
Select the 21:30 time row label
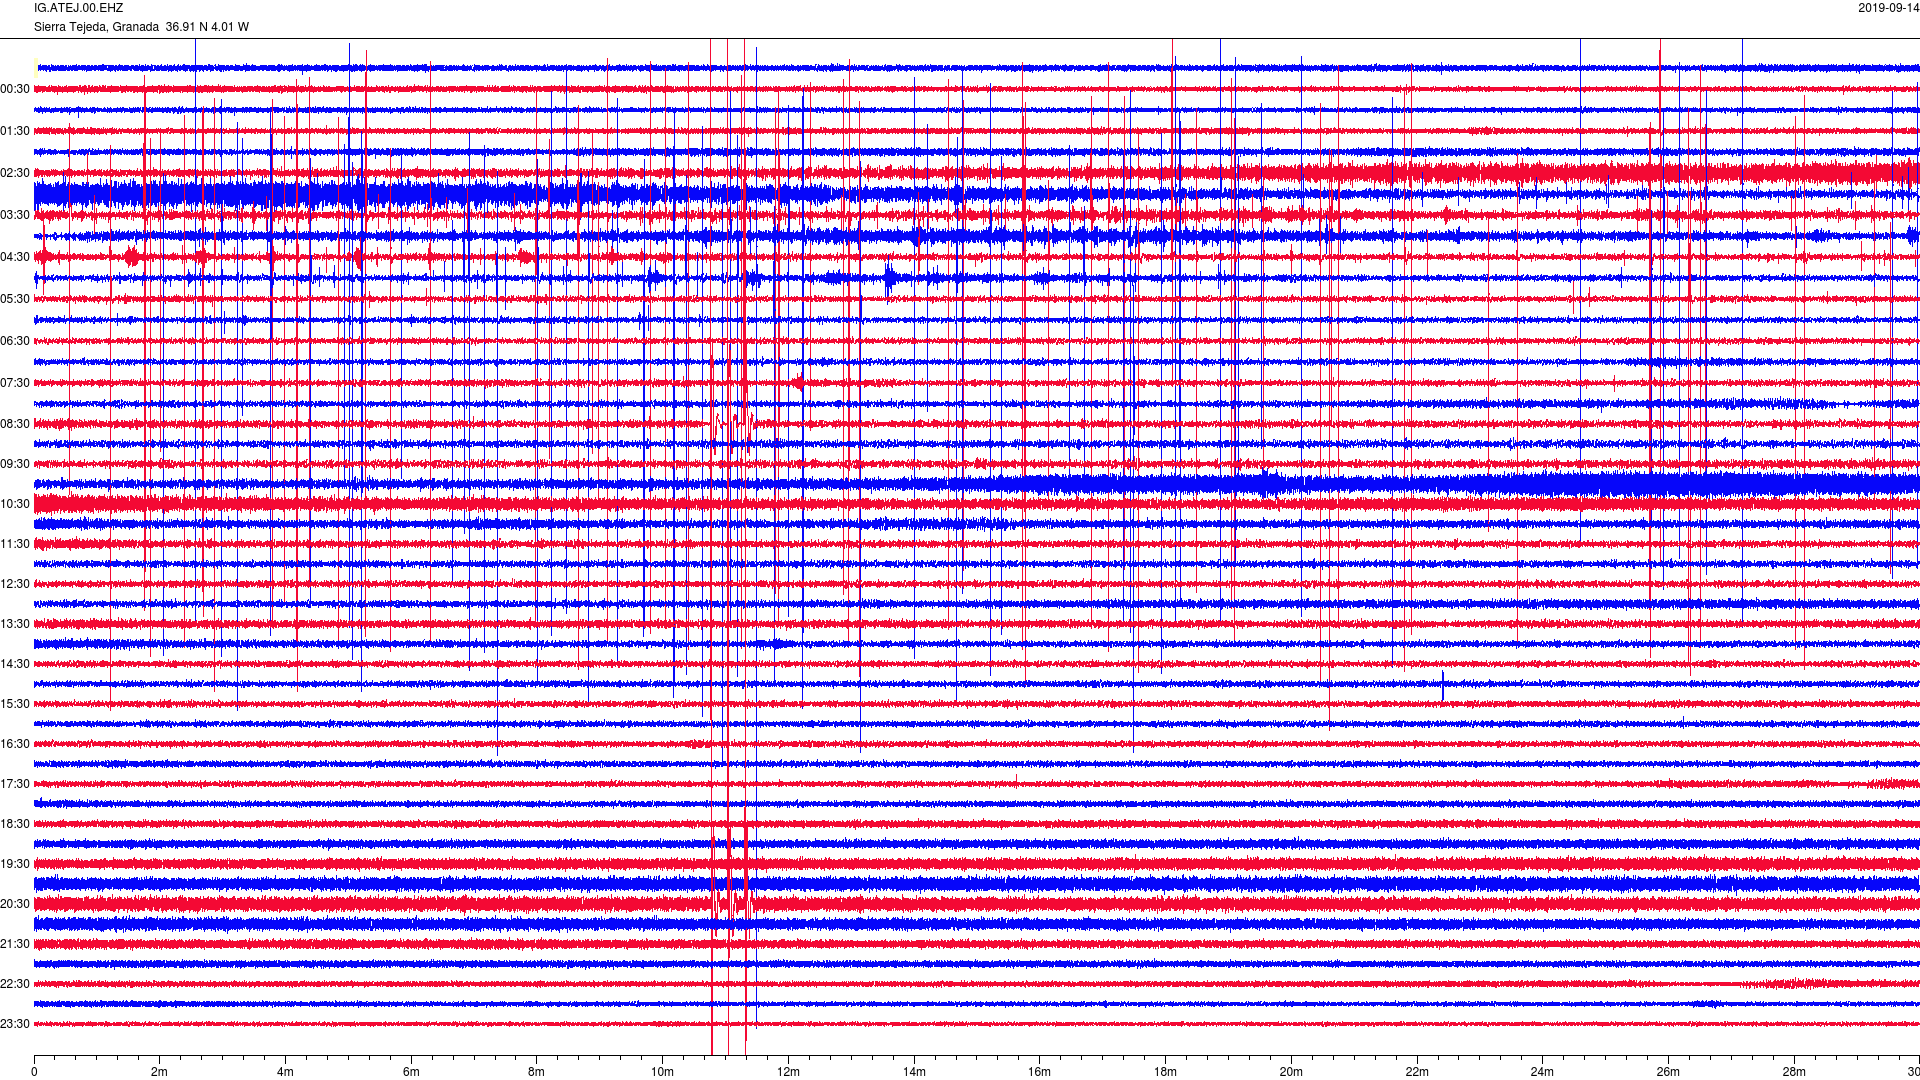point(15,944)
